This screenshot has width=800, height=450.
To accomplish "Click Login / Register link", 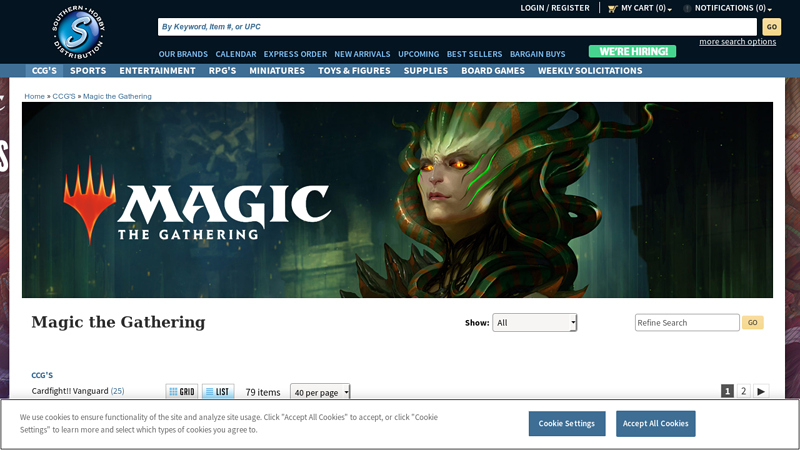I will (555, 8).
